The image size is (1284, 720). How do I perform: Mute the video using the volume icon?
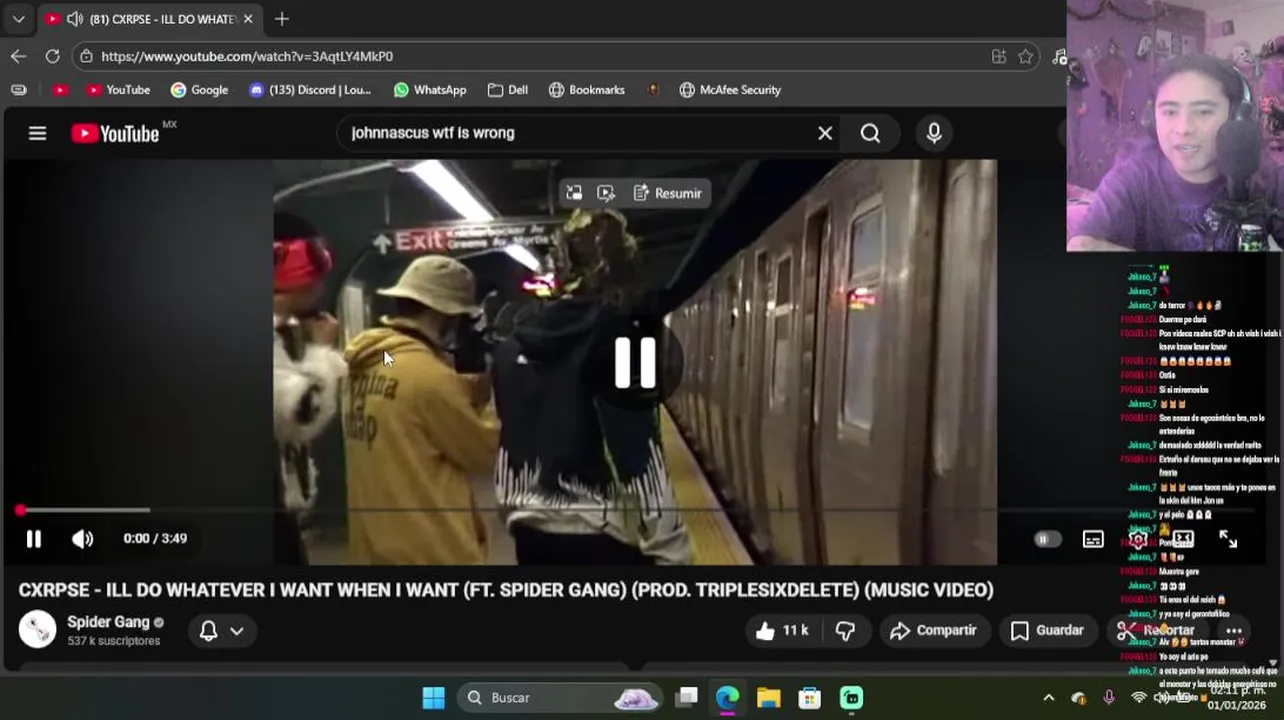pyautogui.click(x=82, y=539)
